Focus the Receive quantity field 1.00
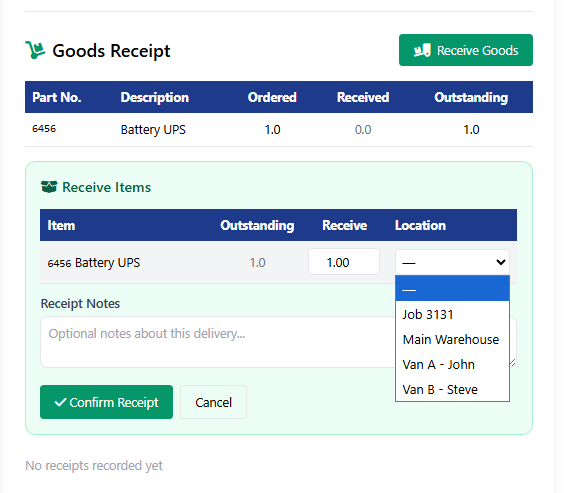568x493 pixels. [x=344, y=262]
